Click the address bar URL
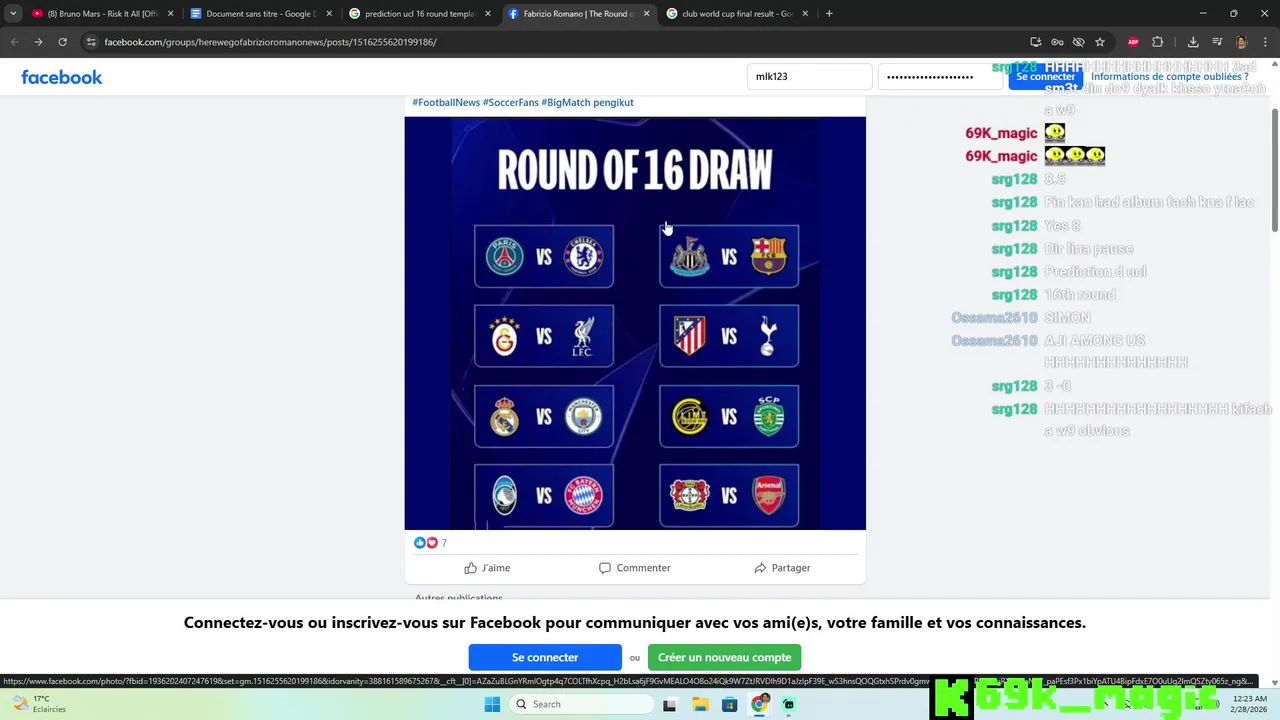 (270, 42)
